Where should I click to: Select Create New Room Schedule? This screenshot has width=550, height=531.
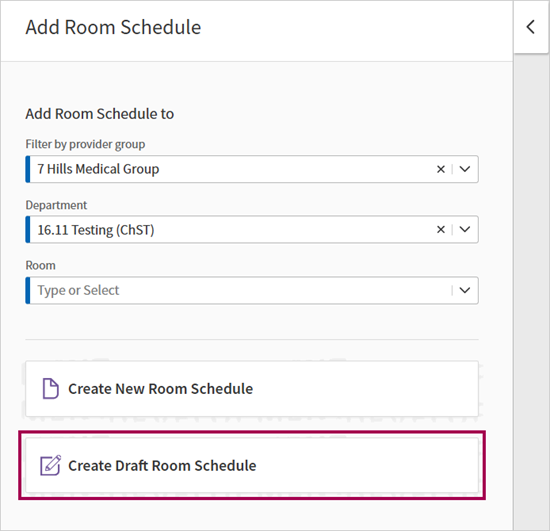coord(252,389)
